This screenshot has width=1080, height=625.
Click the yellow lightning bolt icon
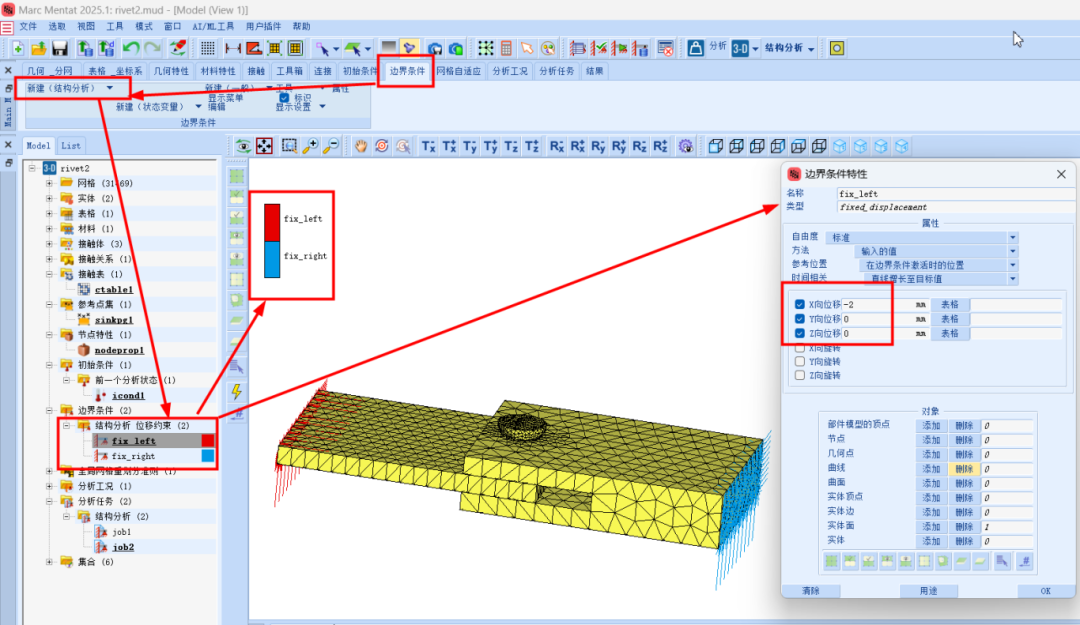click(237, 391)
